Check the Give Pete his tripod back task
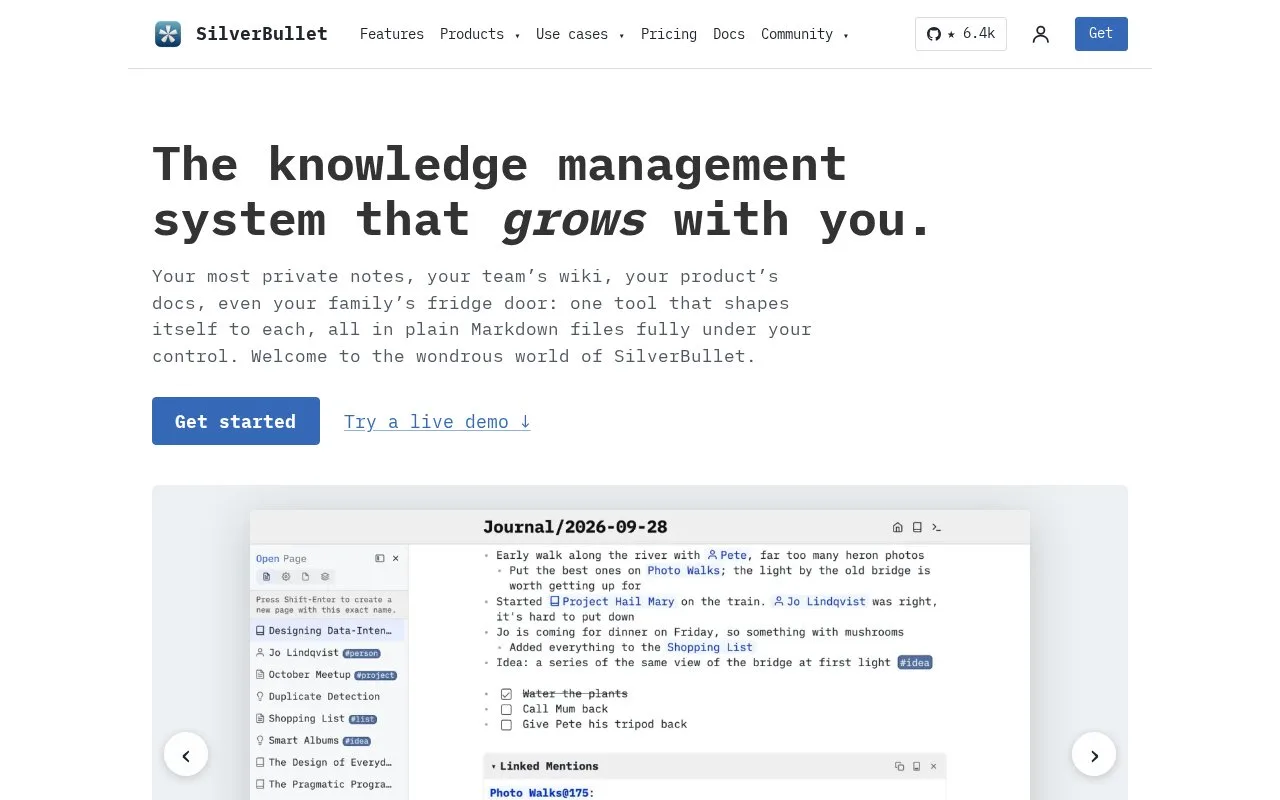Viewport: 1280px width, 800px height. point(506,724)
